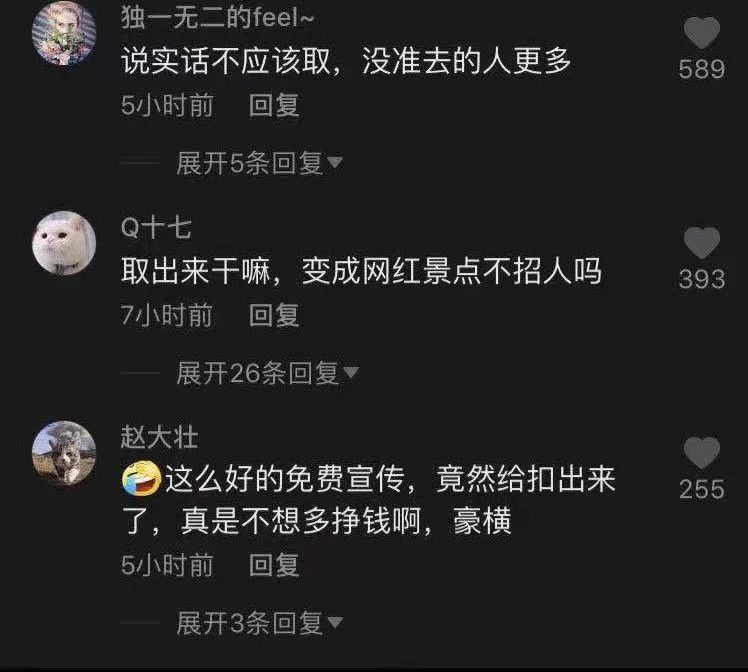
Task: Expand 3 replies under 赵大壮 comment
Action: (259, 623)
